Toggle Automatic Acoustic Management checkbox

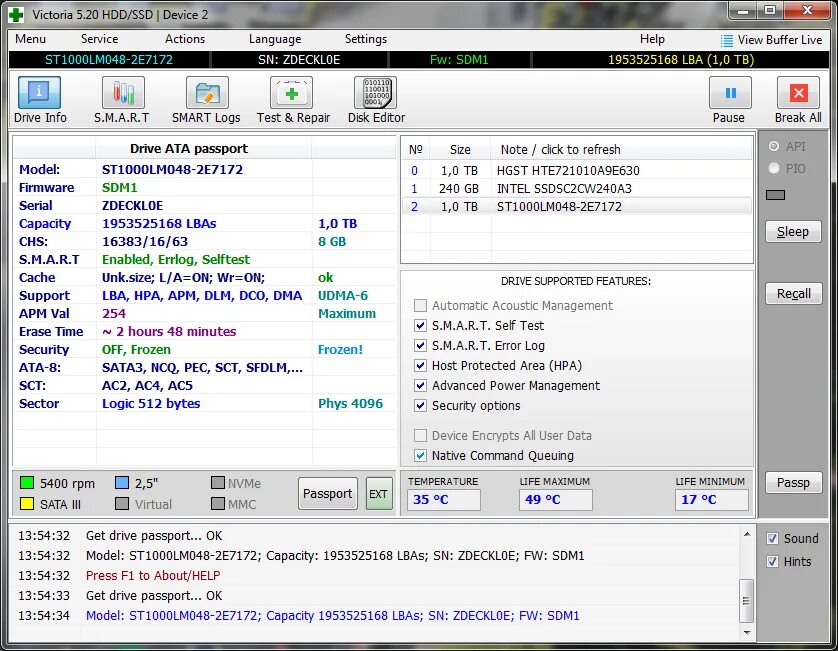click(x=421, y=305)
